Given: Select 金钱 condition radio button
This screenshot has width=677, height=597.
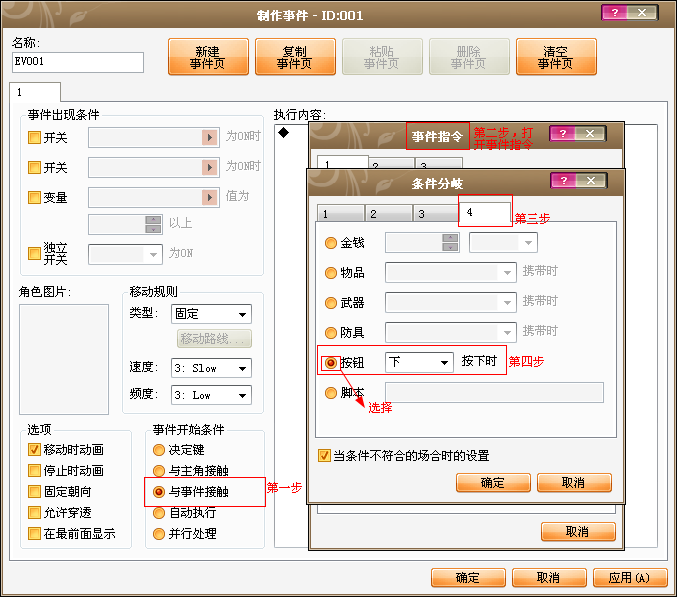Looking at the screenshot, I should click(331, 243).
